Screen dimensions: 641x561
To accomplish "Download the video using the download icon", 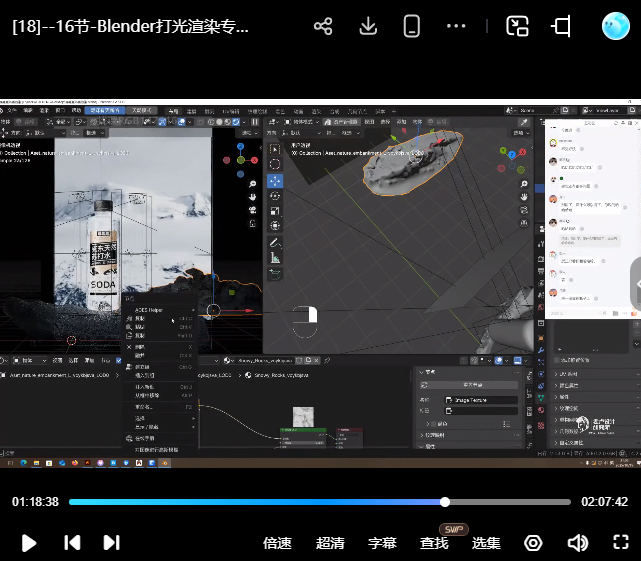I will click(368, 27).
